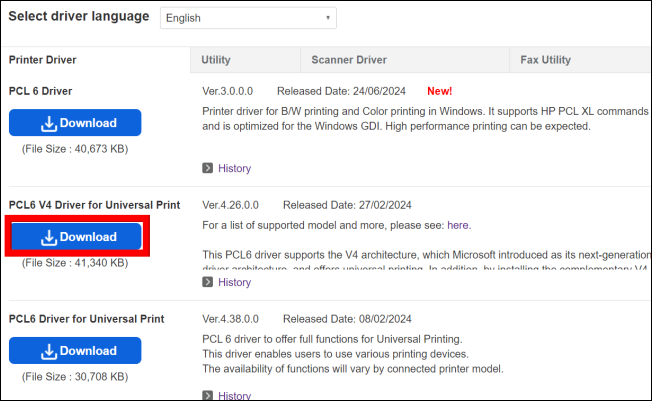Download the PCL 6 Driver
The image size is (652, 401).
(75, 123)
